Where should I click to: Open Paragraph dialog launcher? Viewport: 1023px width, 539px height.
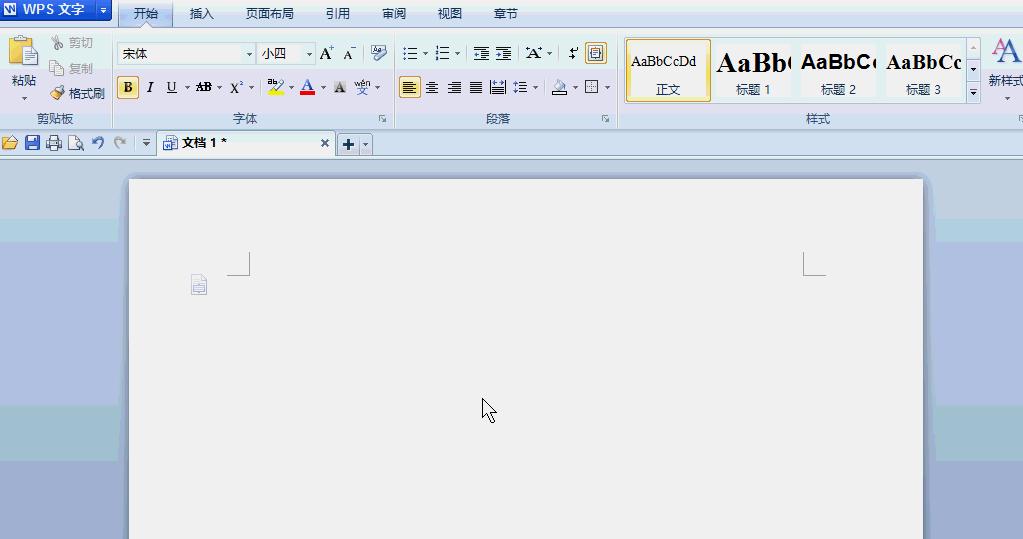pyautogui.click(x=605, y=119)
